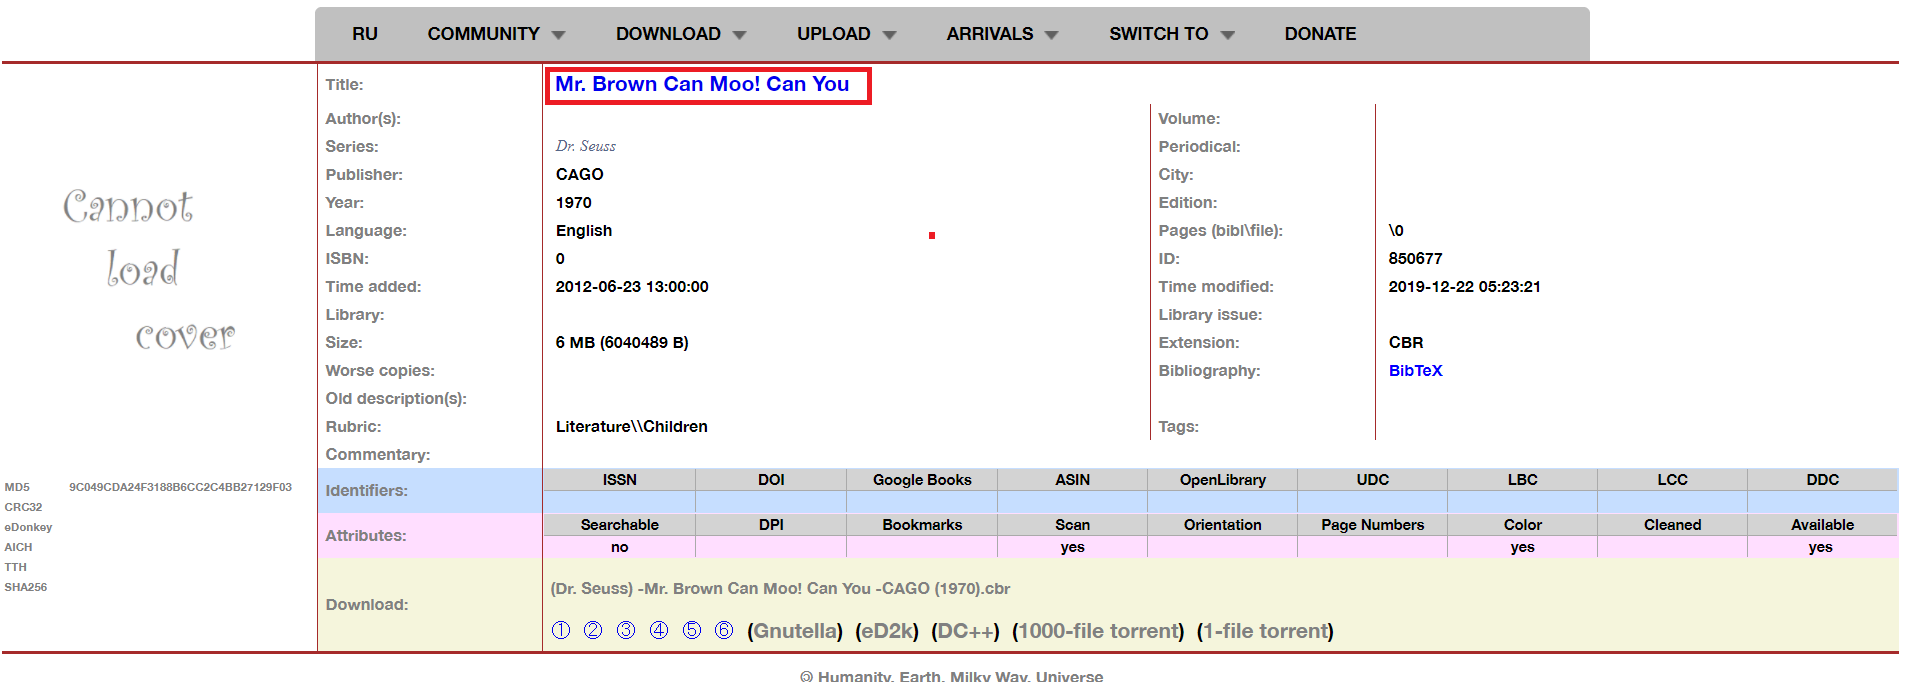1907x682 pixels.
Task: Open download mirror number 1
Action: 561,630
